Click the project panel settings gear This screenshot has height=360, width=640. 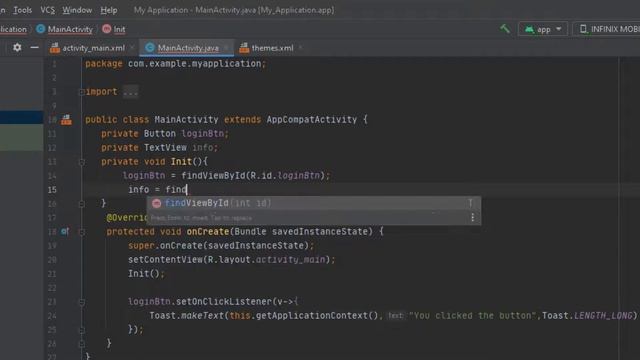(x=17, y=47)
